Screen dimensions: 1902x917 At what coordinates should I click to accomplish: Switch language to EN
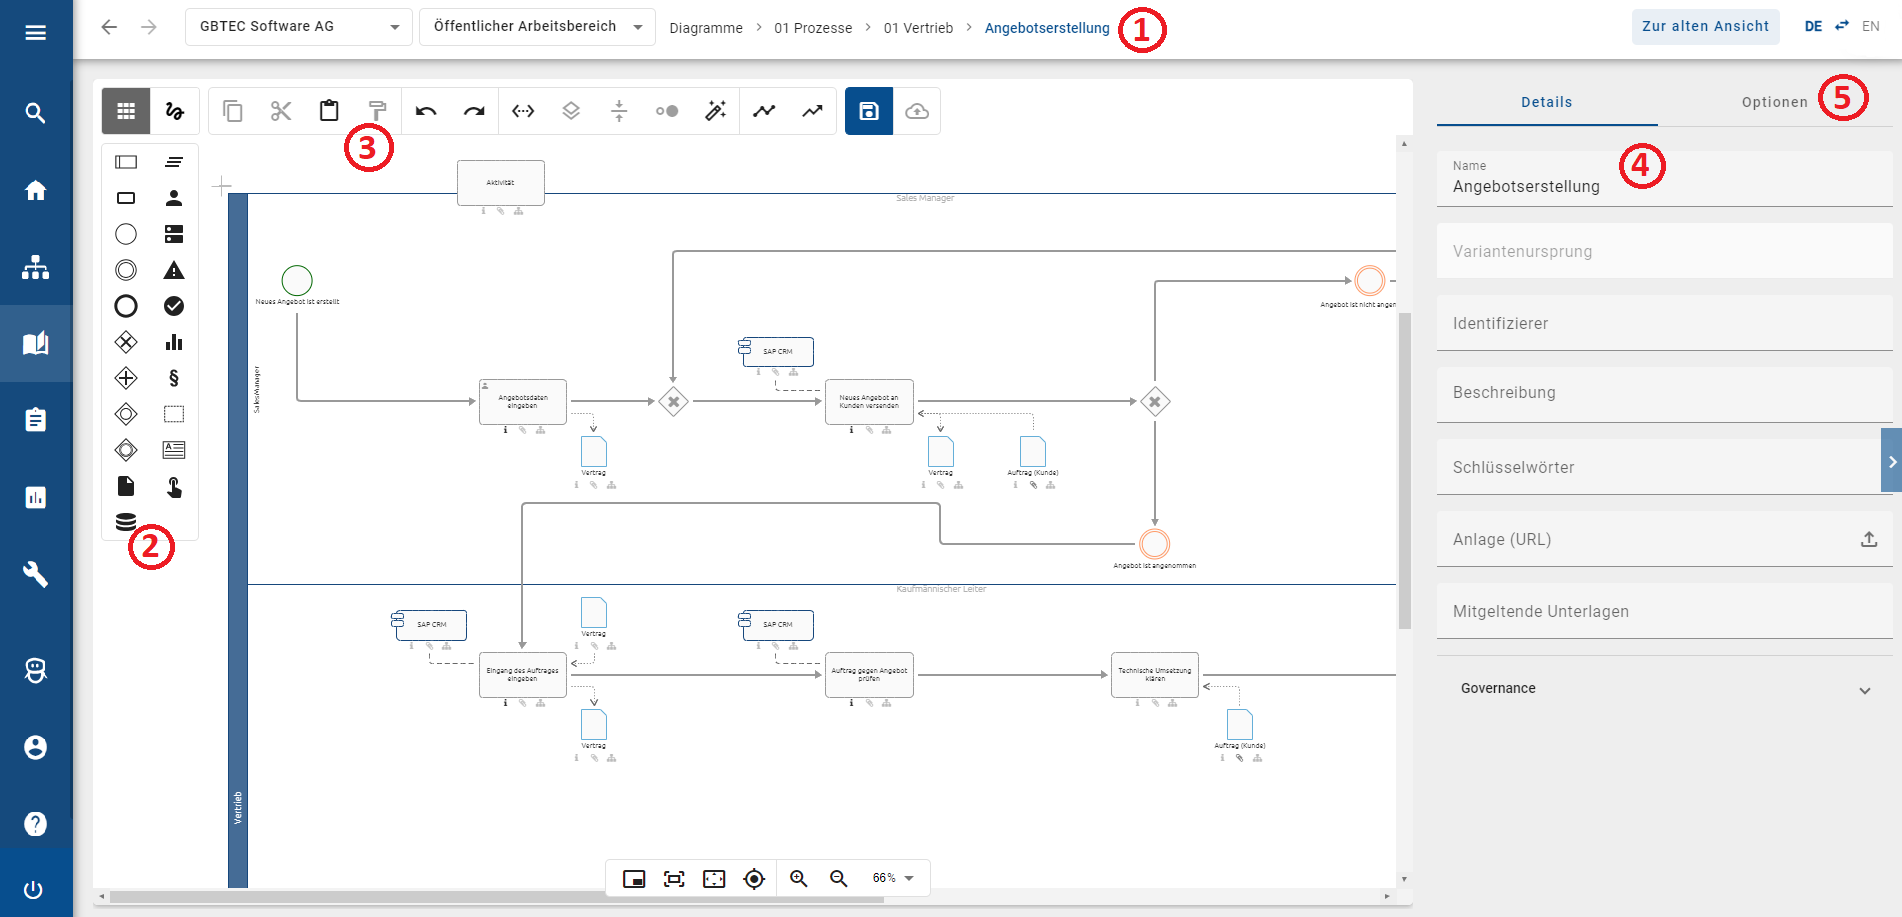pyautogui.click(x=1870, y=27)
